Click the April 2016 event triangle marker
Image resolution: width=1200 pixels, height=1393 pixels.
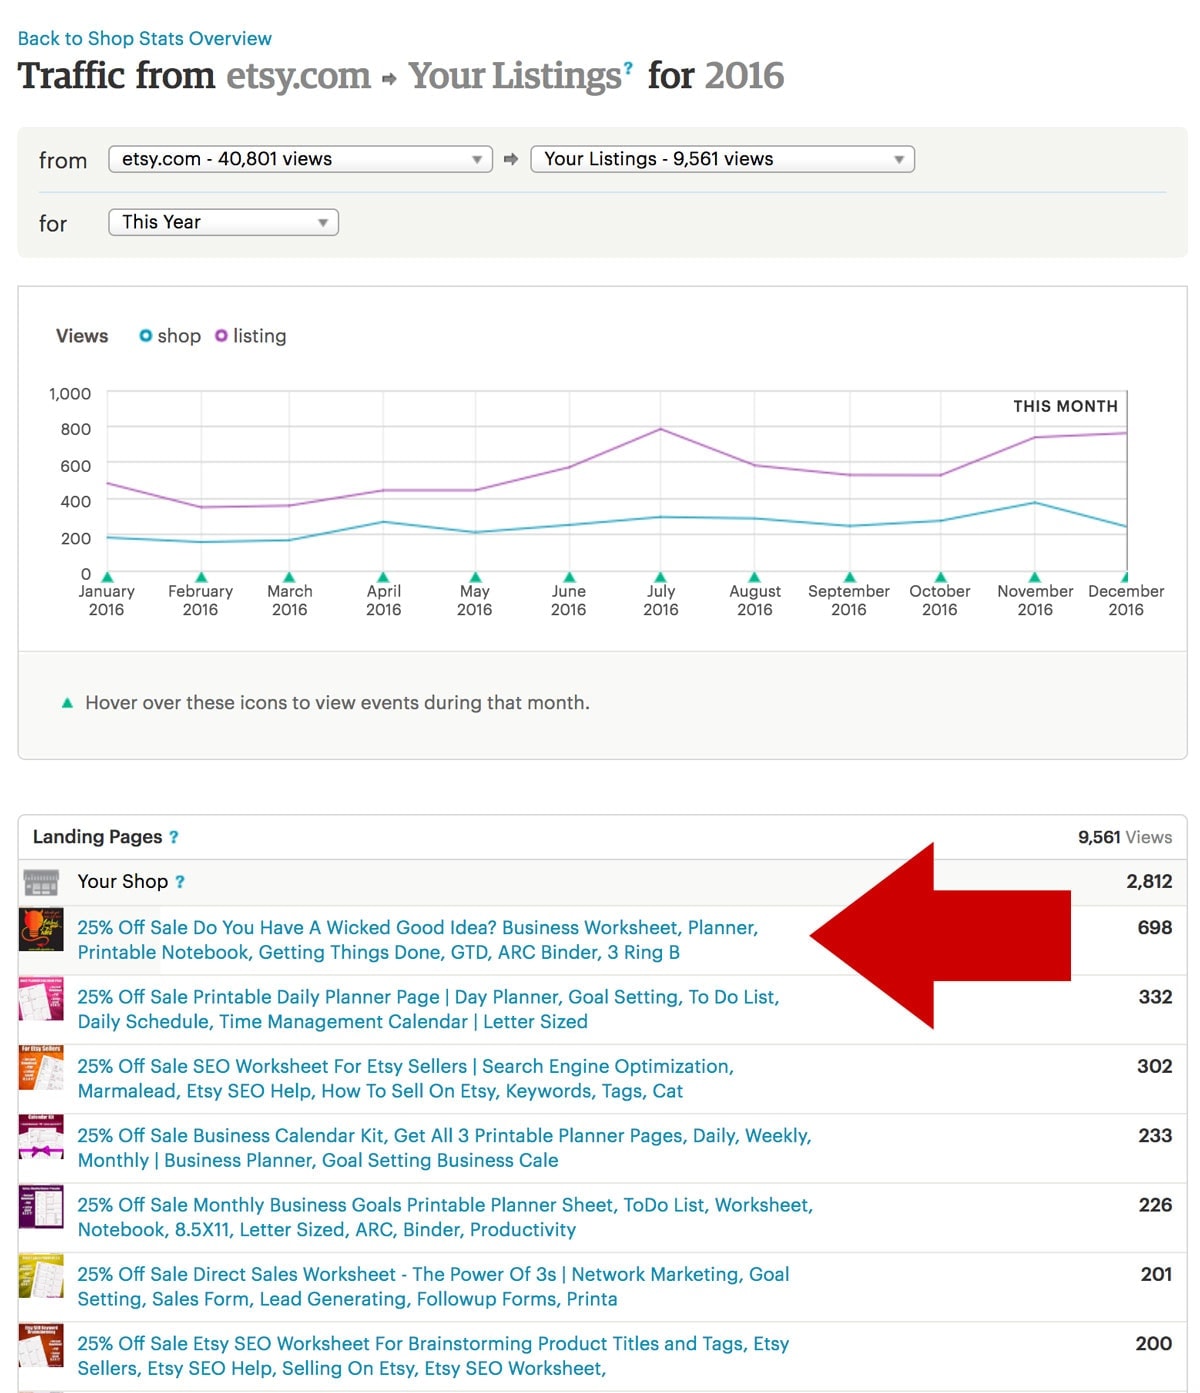(383, 577)
